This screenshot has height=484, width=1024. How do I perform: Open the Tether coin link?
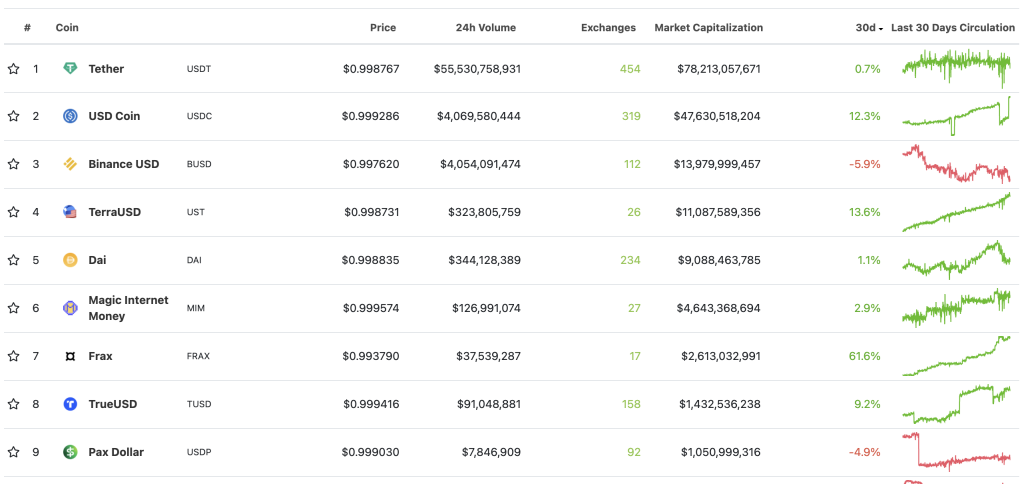[106, 69]
